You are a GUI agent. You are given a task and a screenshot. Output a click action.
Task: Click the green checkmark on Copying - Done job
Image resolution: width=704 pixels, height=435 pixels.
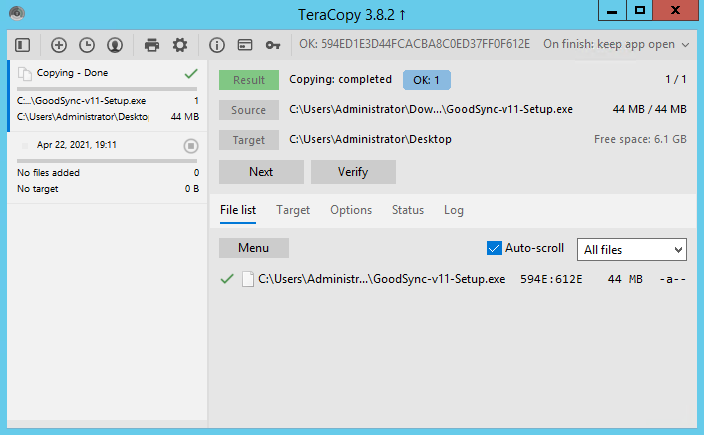[x=191, y=73]
